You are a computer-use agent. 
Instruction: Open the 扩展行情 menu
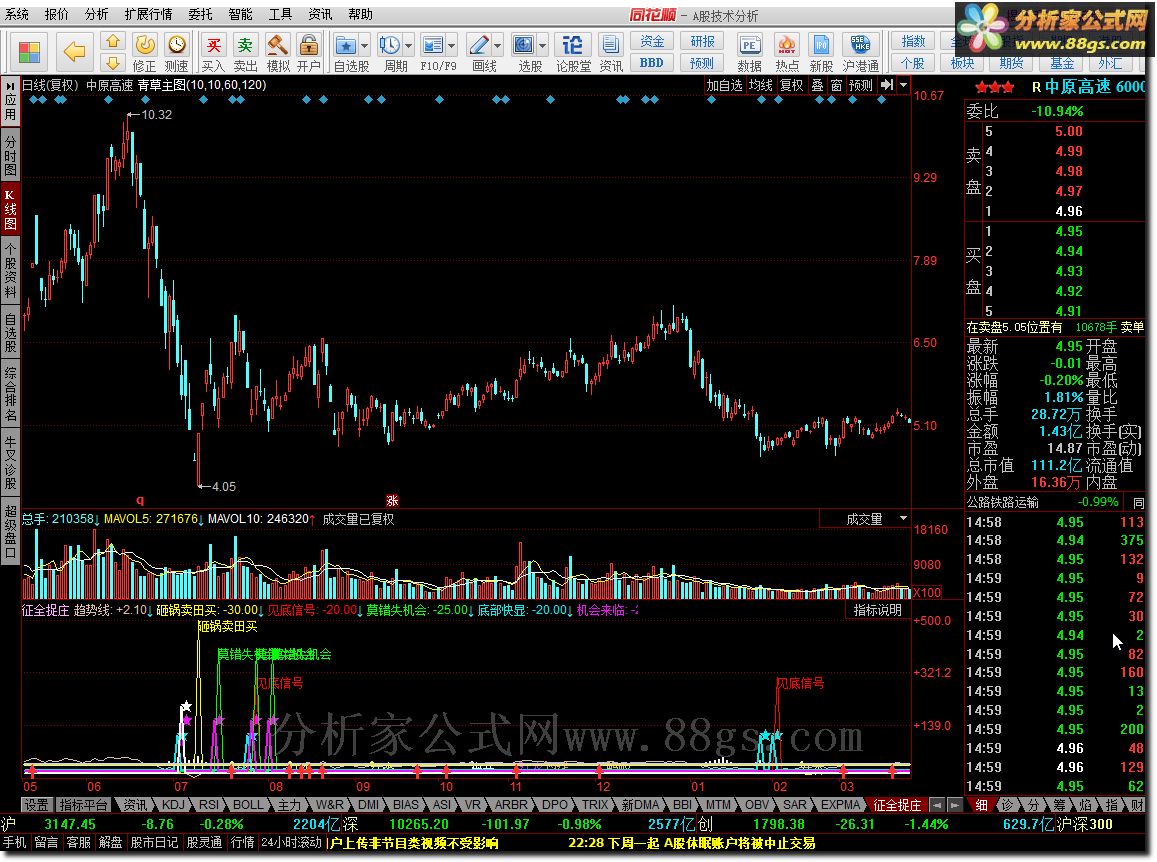click(148, 14)
